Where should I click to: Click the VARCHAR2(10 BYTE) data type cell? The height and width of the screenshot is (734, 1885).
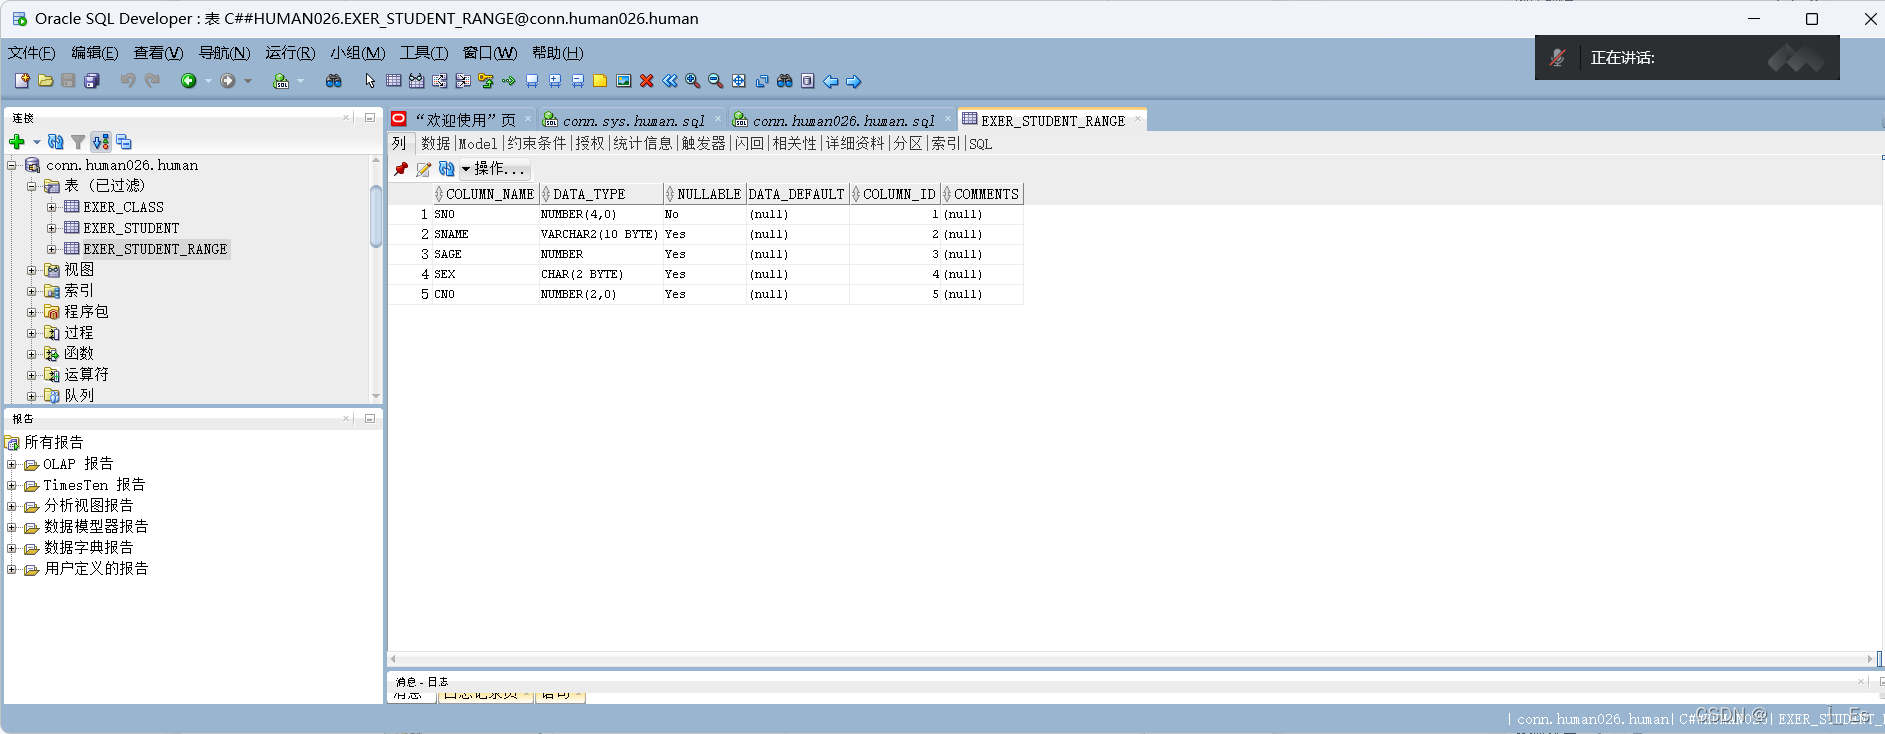(x=600, y=234)
